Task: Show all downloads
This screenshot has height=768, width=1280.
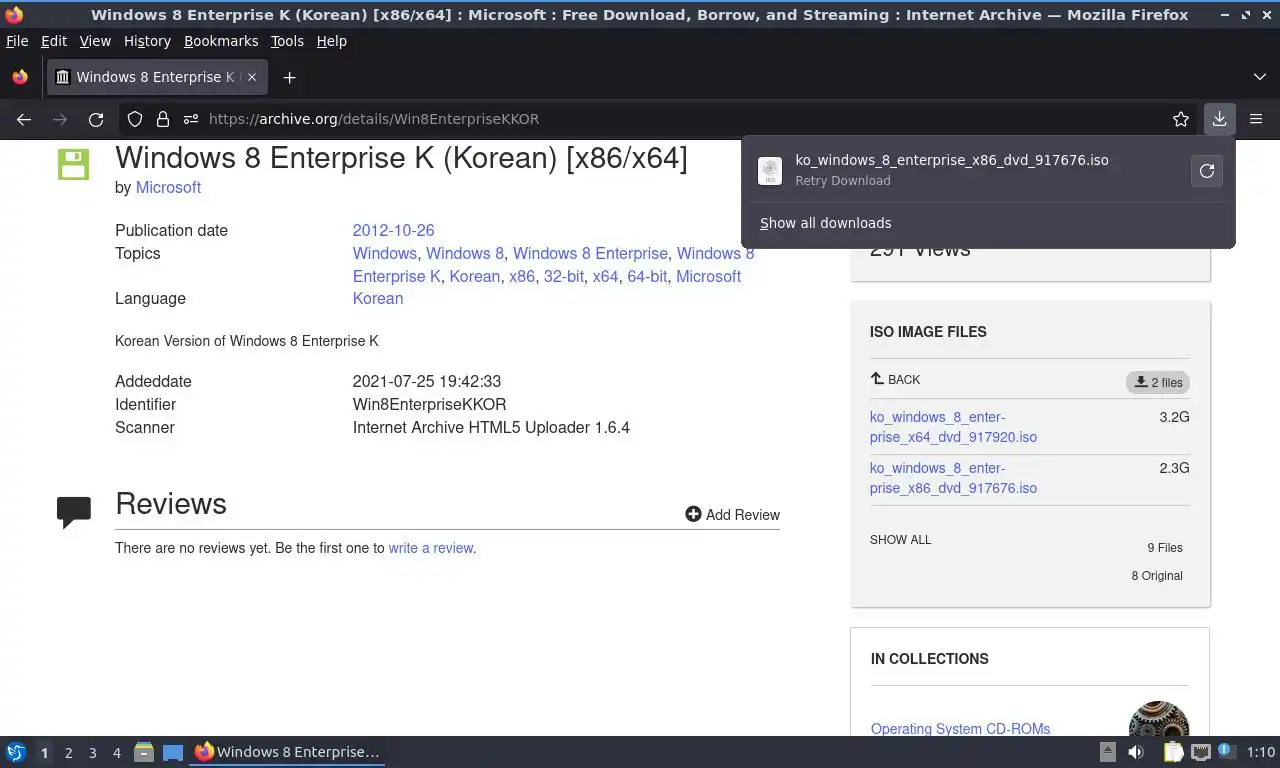Action: [x=825, y=223]
